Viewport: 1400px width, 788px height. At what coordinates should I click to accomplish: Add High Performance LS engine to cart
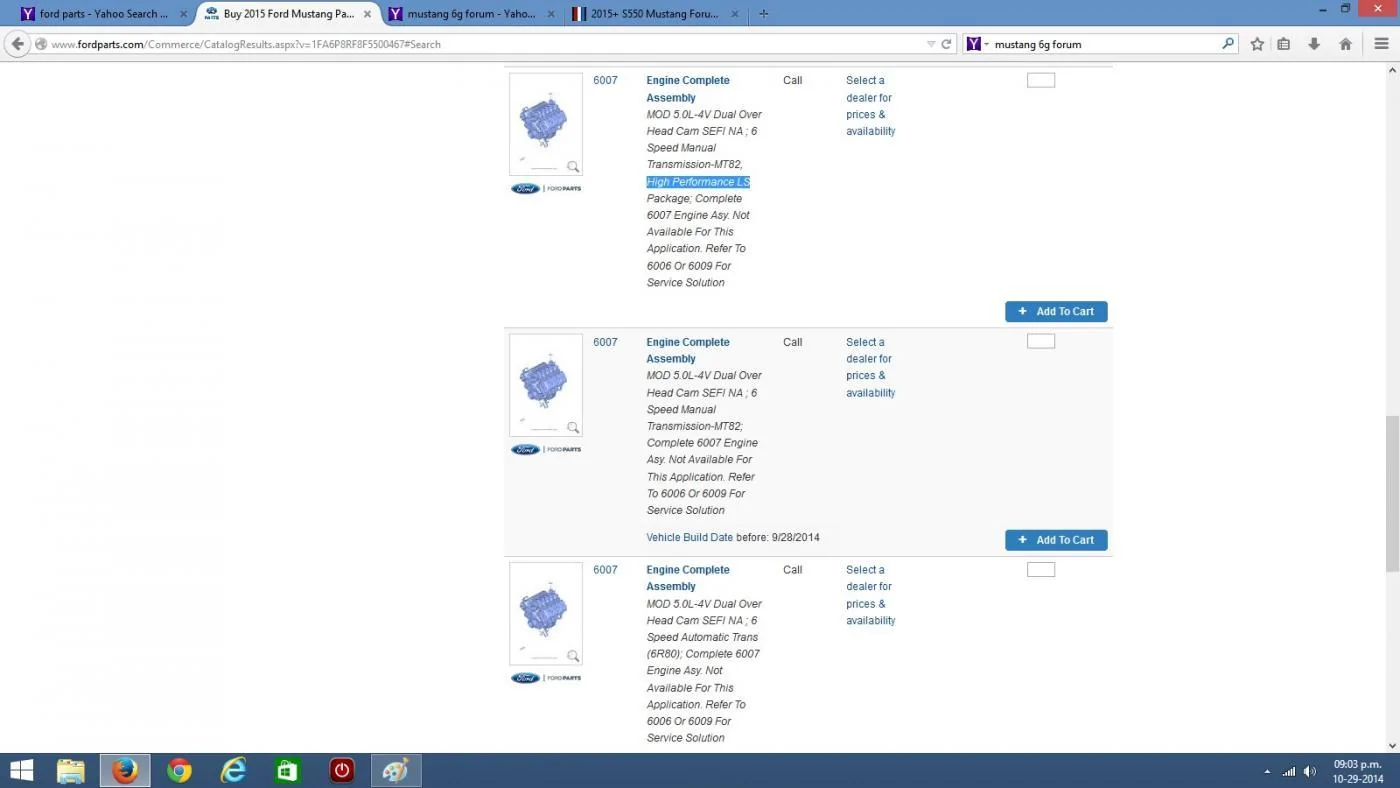1056,312
